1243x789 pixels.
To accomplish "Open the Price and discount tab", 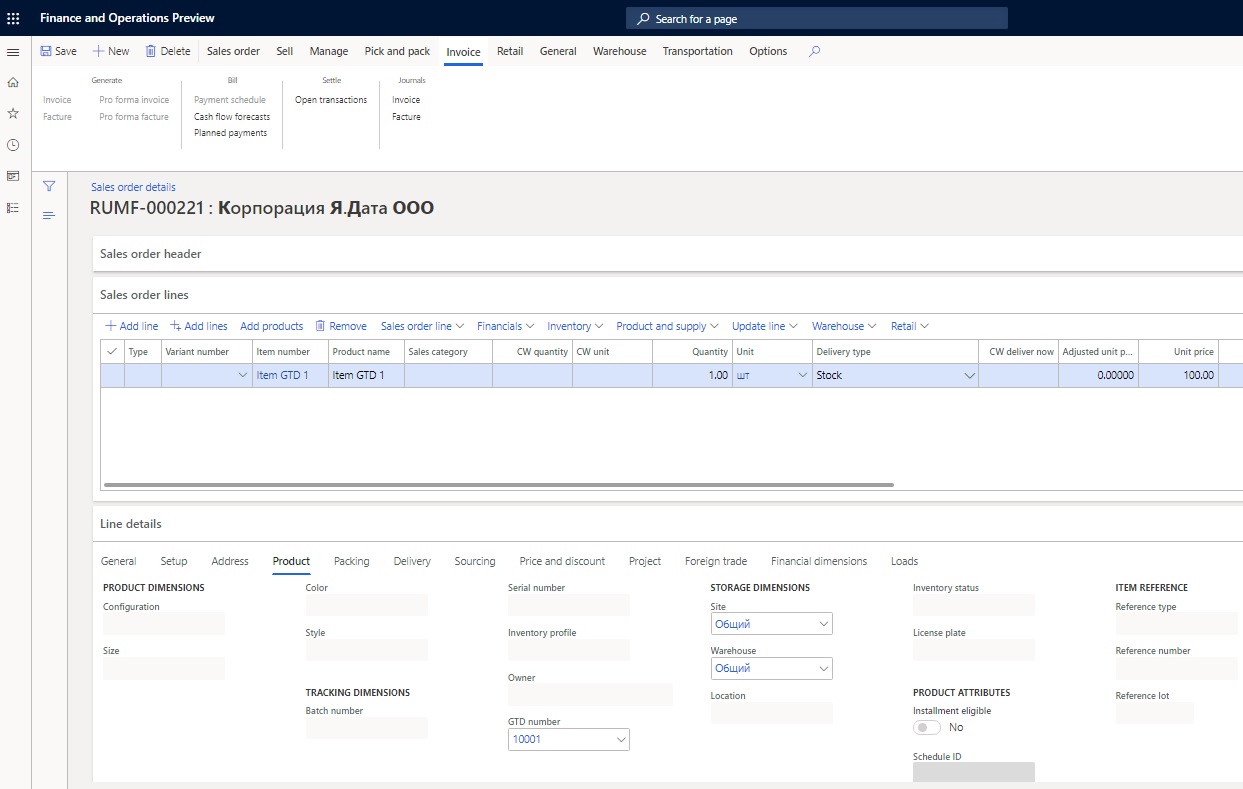I will [562, 561].
